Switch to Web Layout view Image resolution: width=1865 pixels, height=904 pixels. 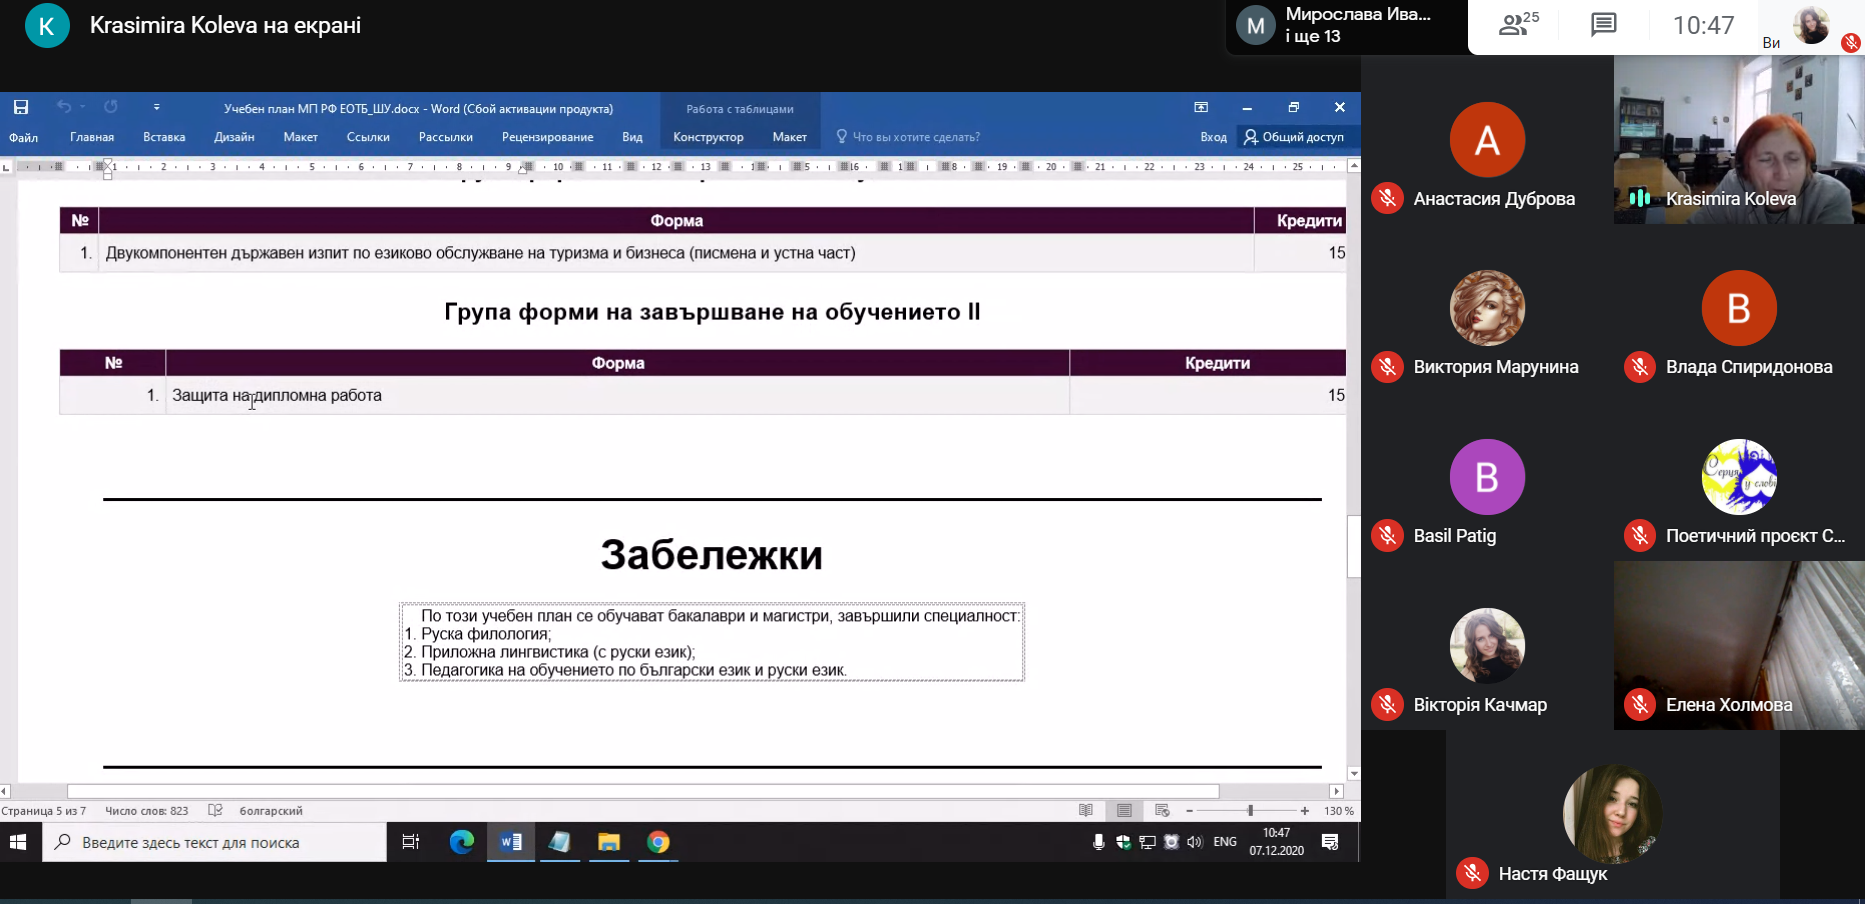tap(1162, 811)
